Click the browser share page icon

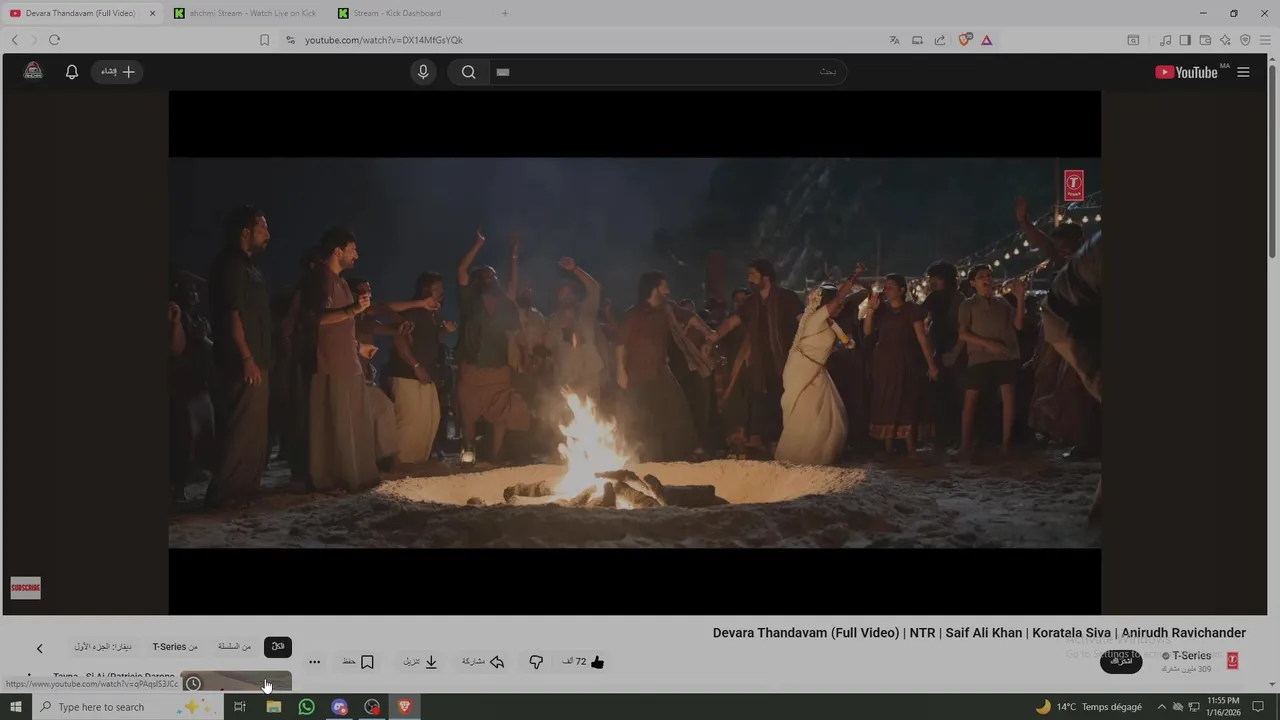tap(940, 40)
